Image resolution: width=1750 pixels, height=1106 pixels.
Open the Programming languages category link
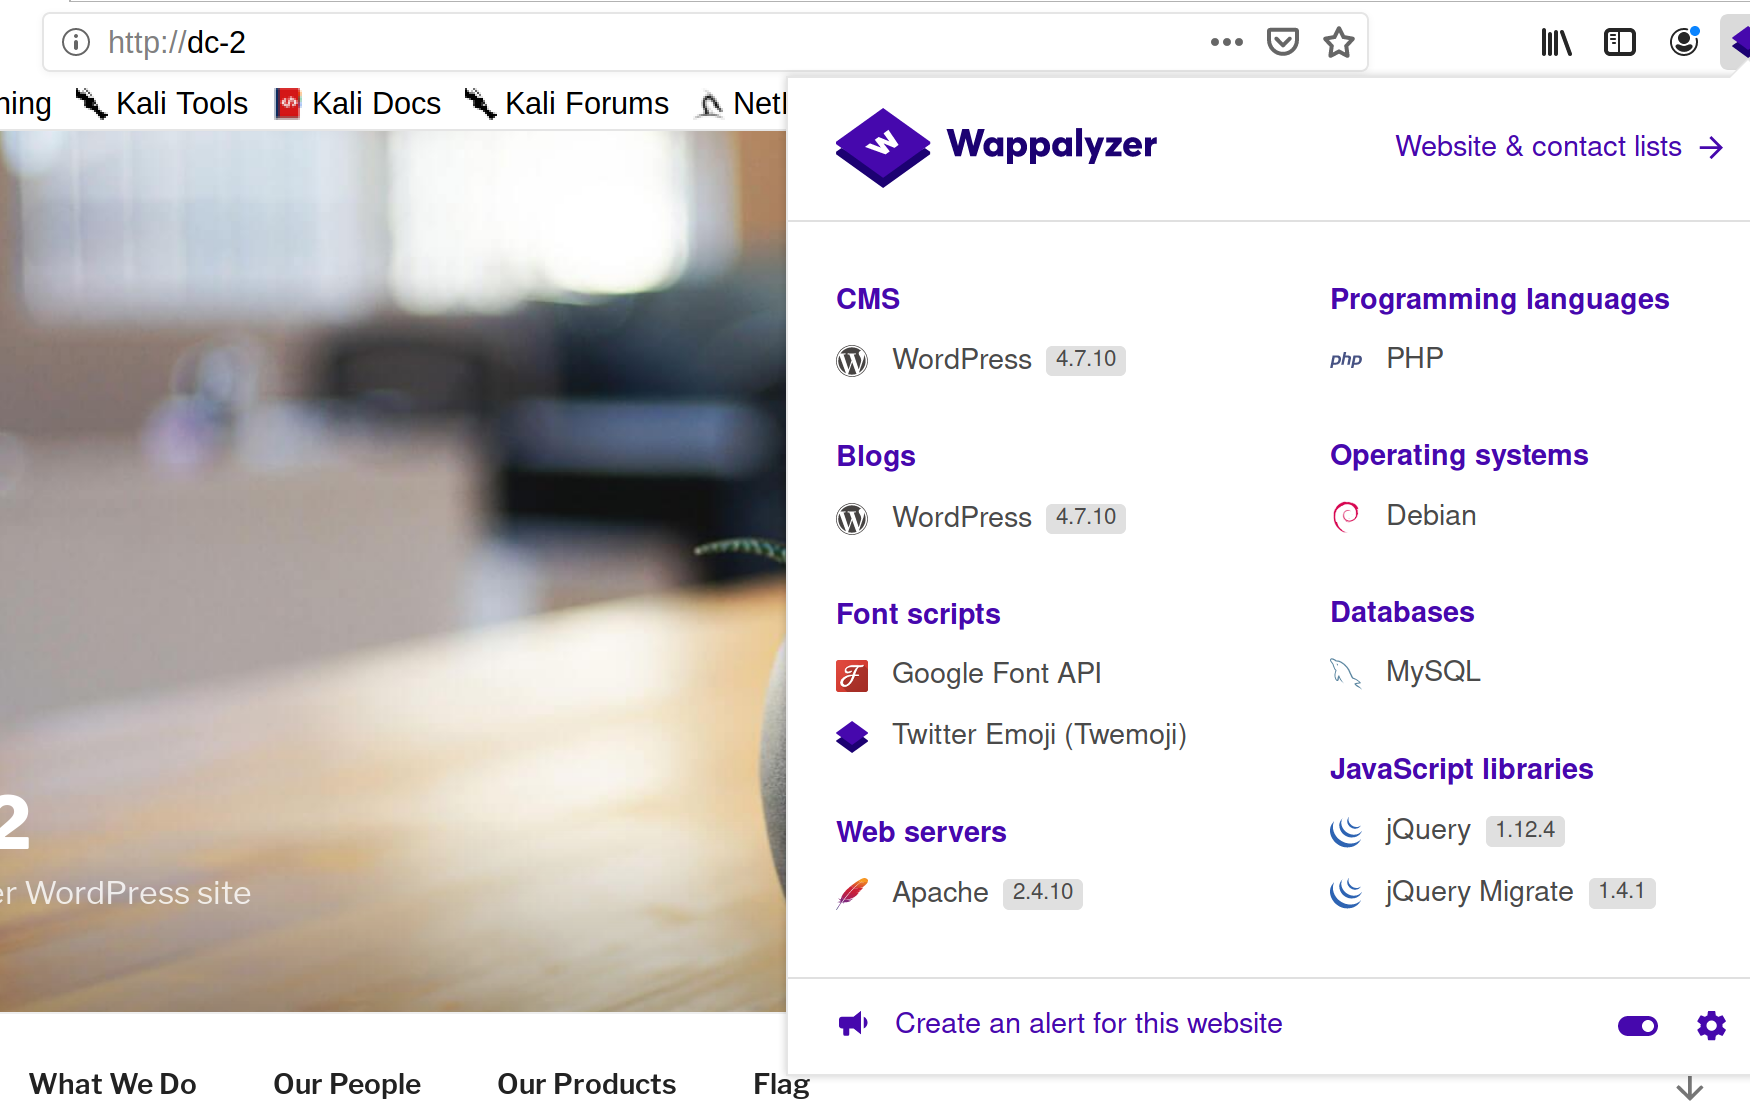click(1500, 299)
